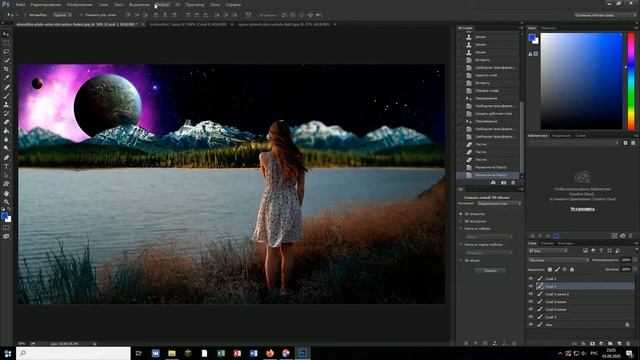640x360 pixels.
Task: Switch to the second document tab
Action: click(188, 24)
